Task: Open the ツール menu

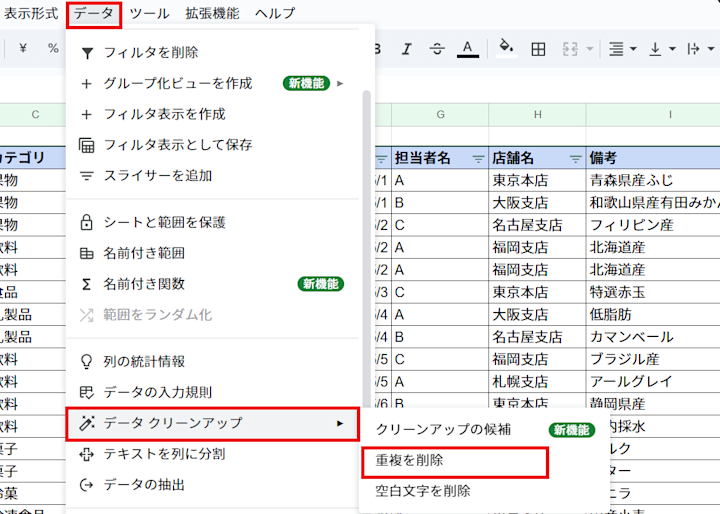Action: (x=149, y=14)
